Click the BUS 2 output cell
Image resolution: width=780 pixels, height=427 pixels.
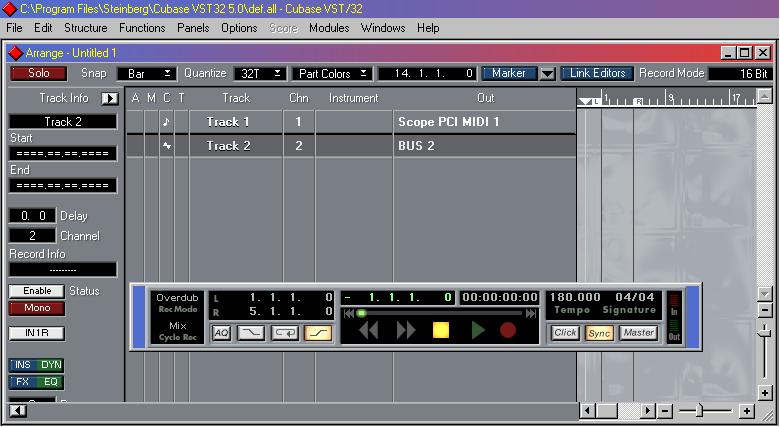pyautogui.click(x=484, y=146)
